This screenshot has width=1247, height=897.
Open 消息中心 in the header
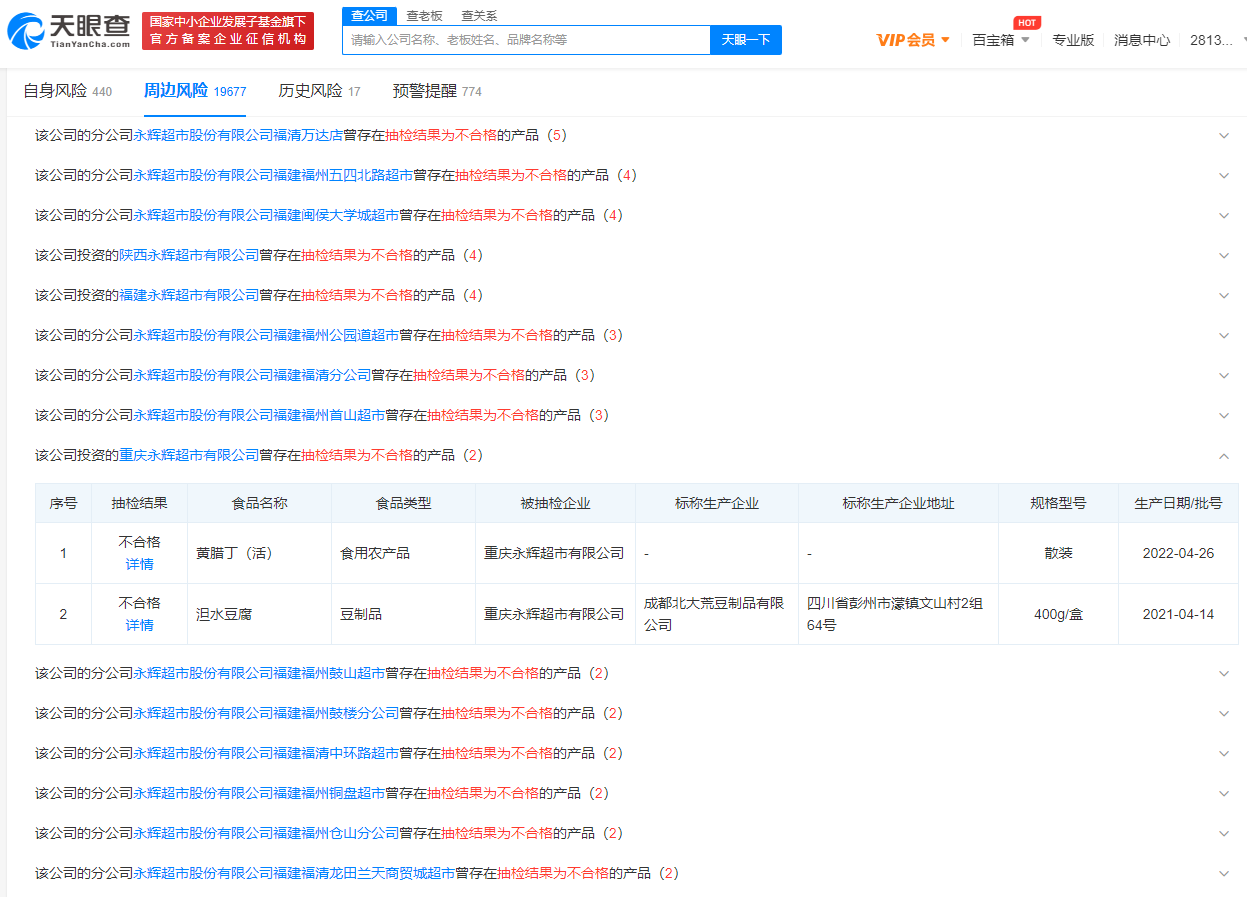pos(1142,40)
